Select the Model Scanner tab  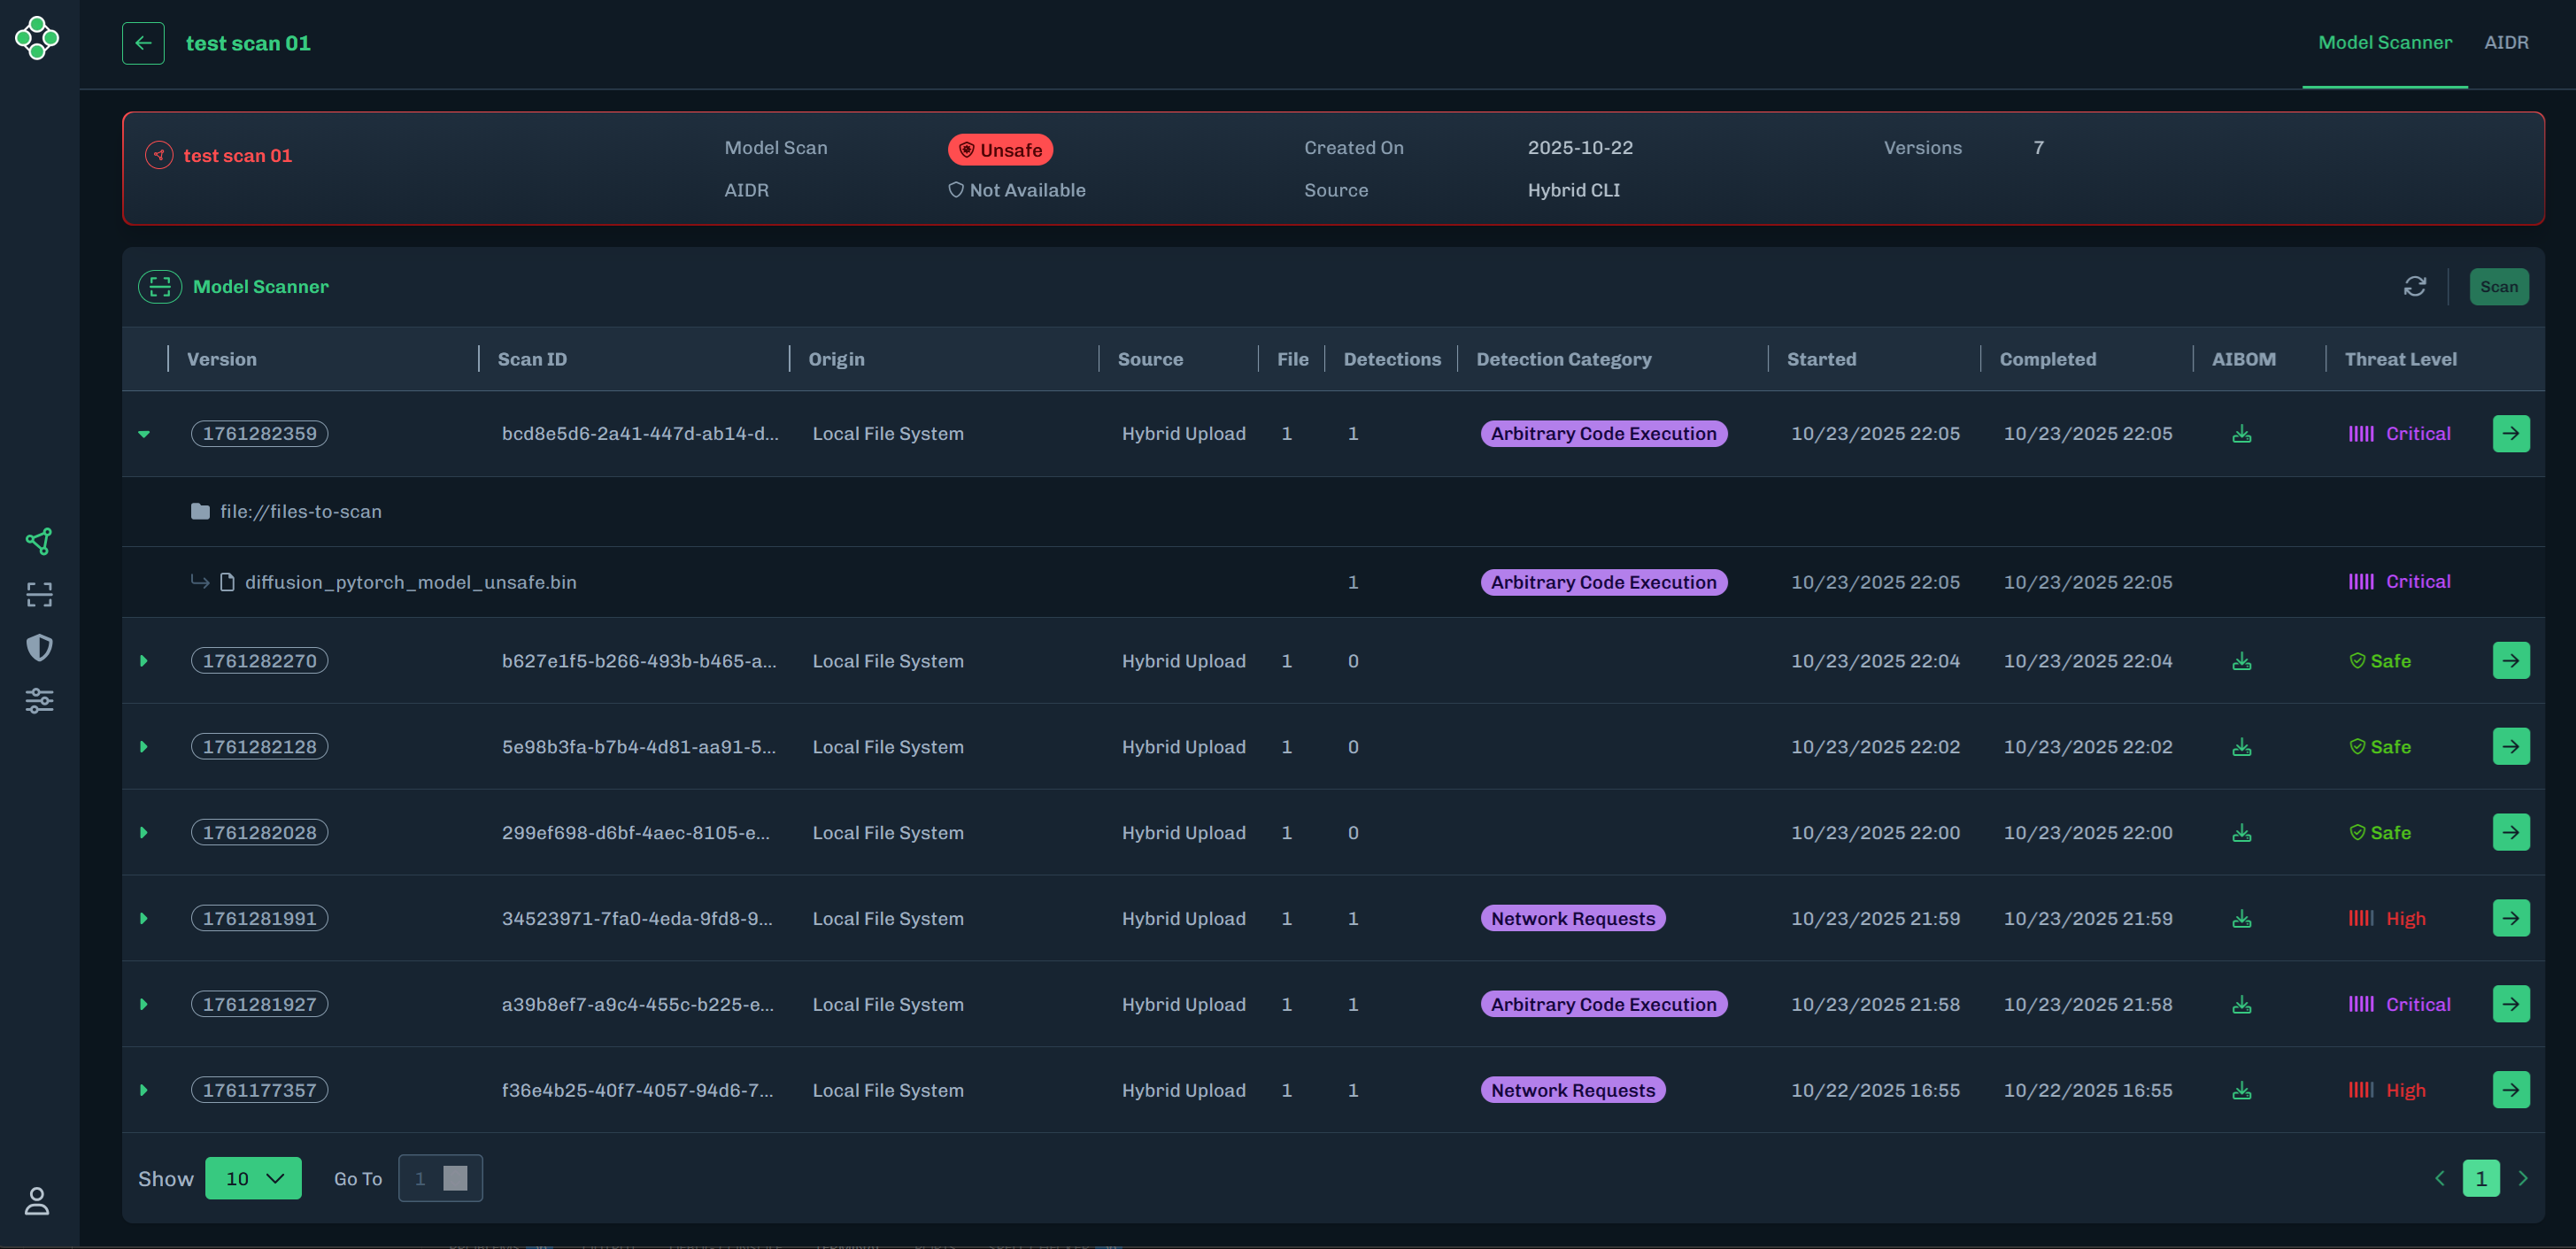[x=2384, y=42]
